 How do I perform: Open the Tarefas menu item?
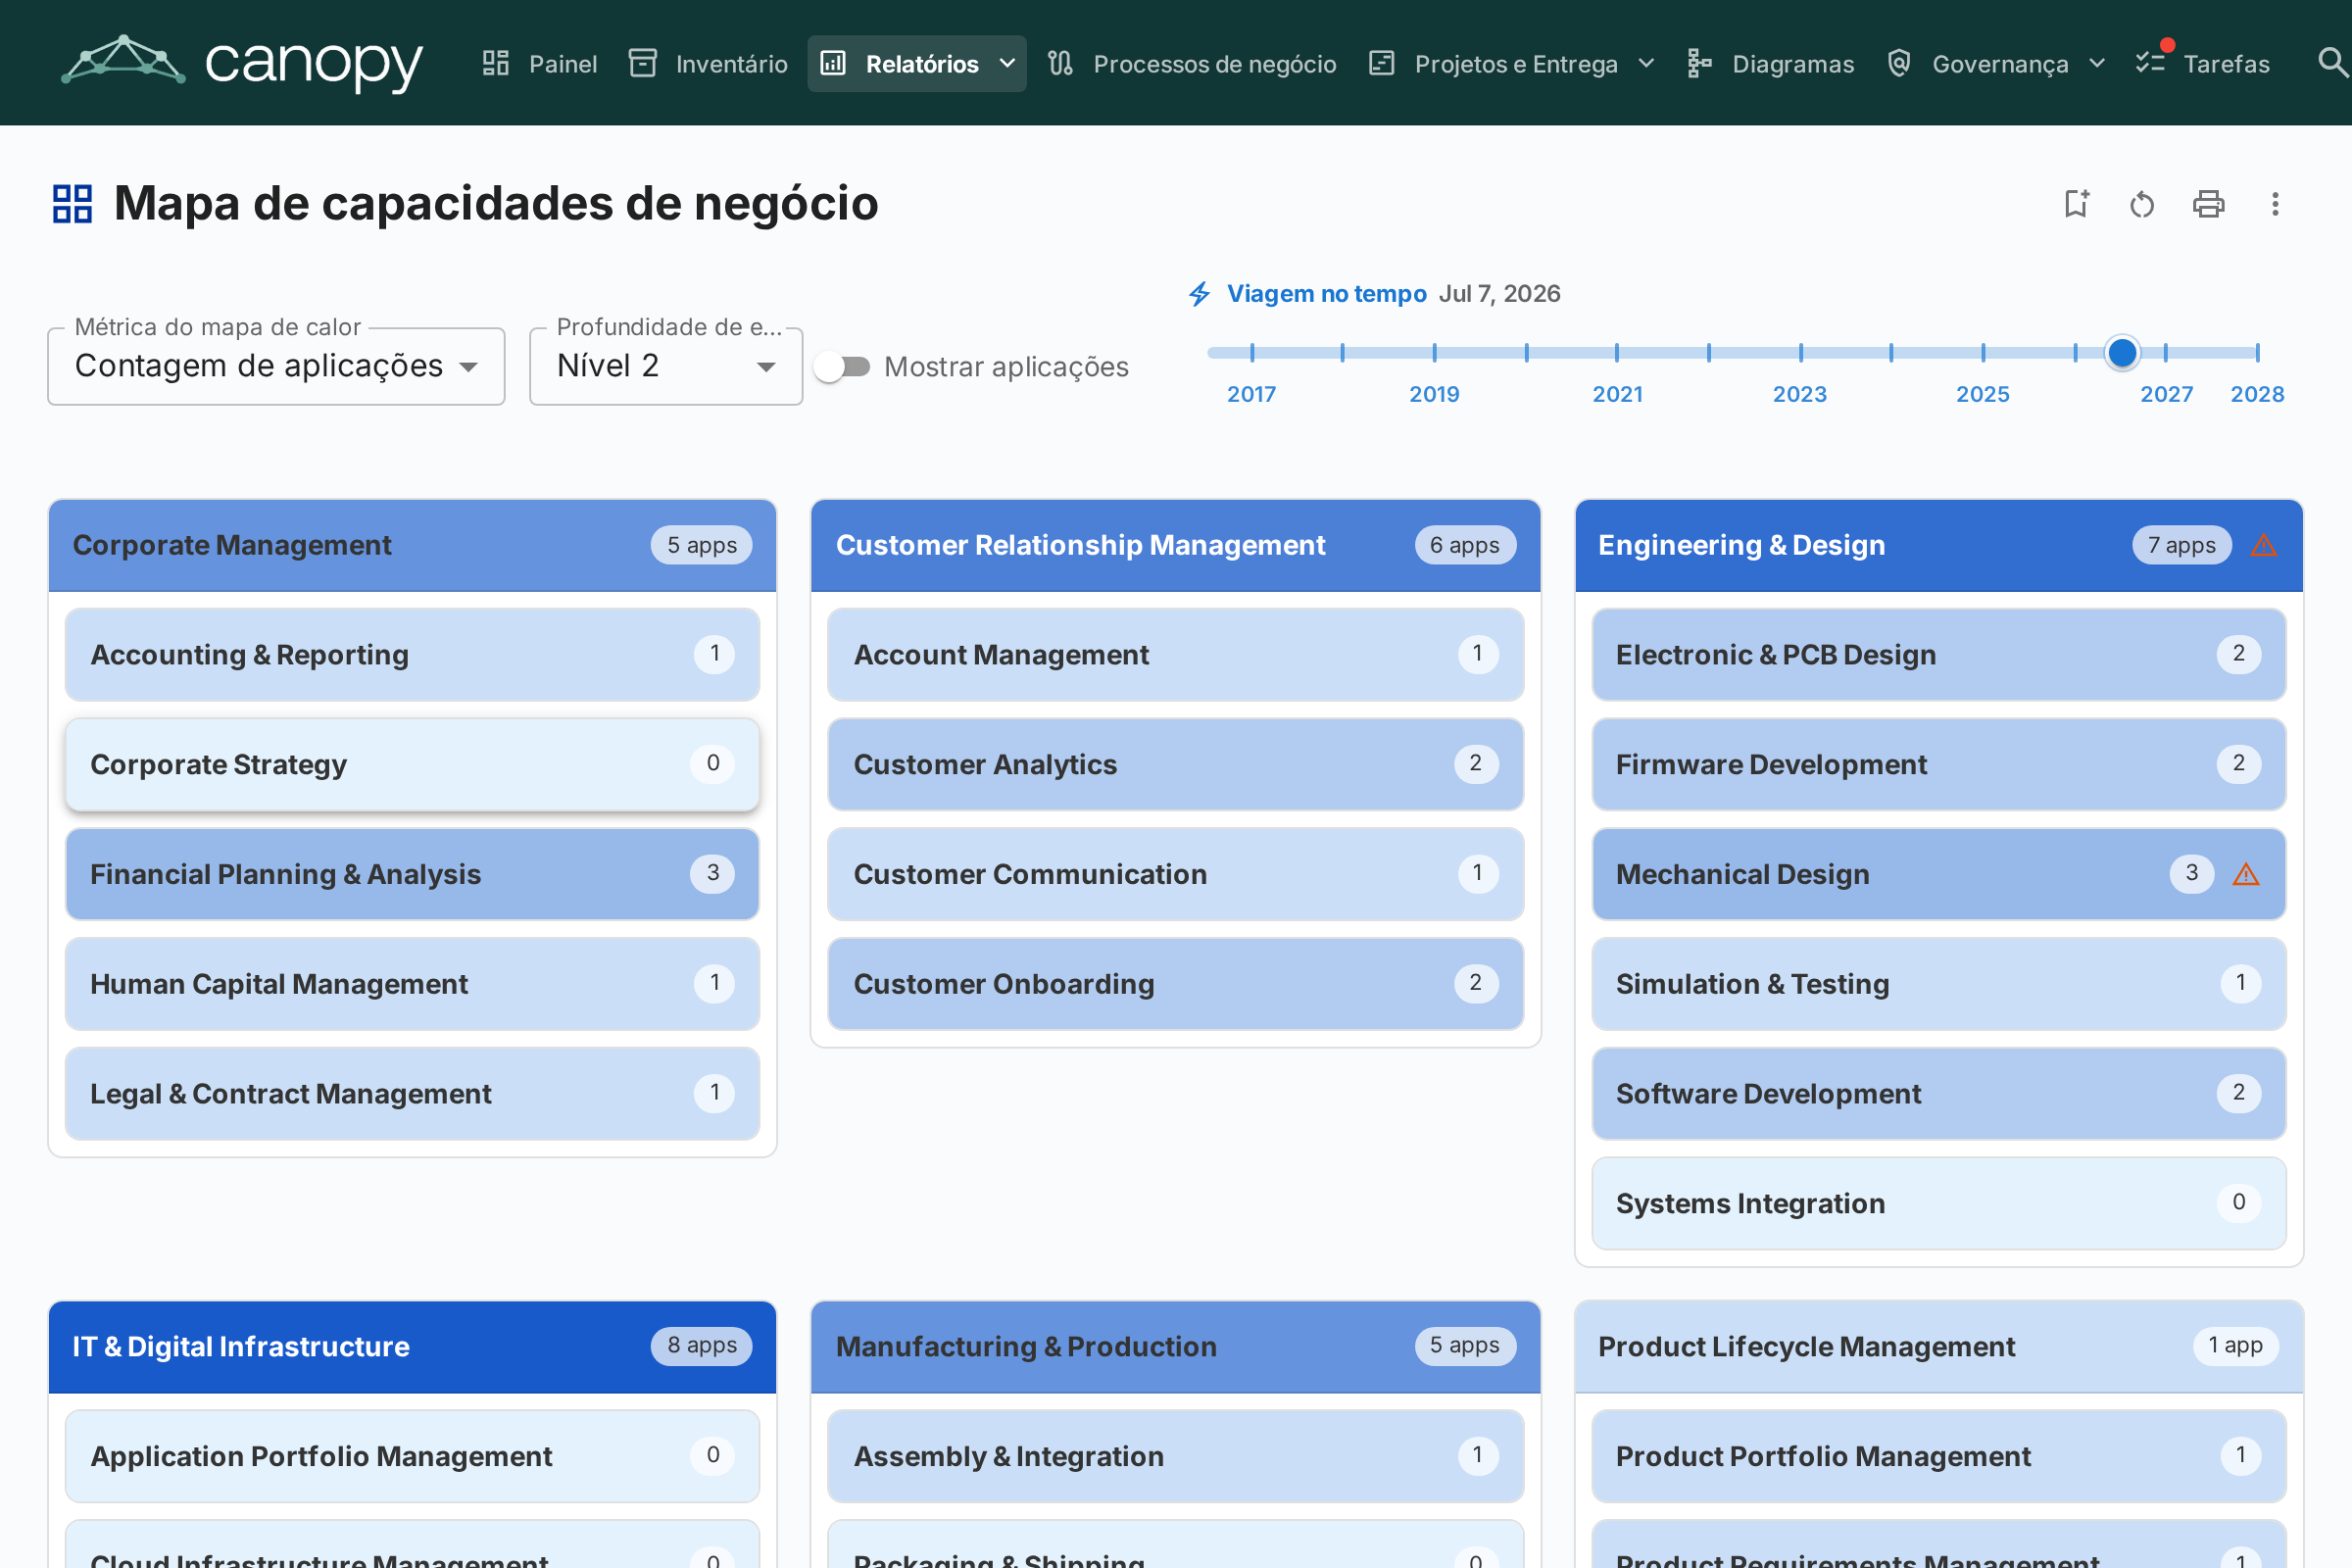coord(2202,64)
